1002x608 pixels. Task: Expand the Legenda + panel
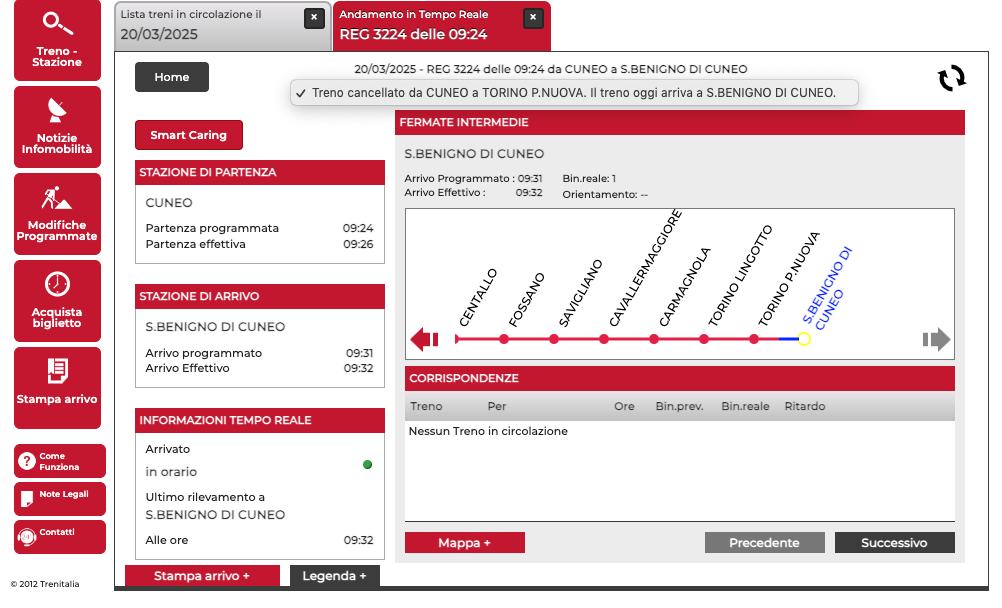point(334,576)
